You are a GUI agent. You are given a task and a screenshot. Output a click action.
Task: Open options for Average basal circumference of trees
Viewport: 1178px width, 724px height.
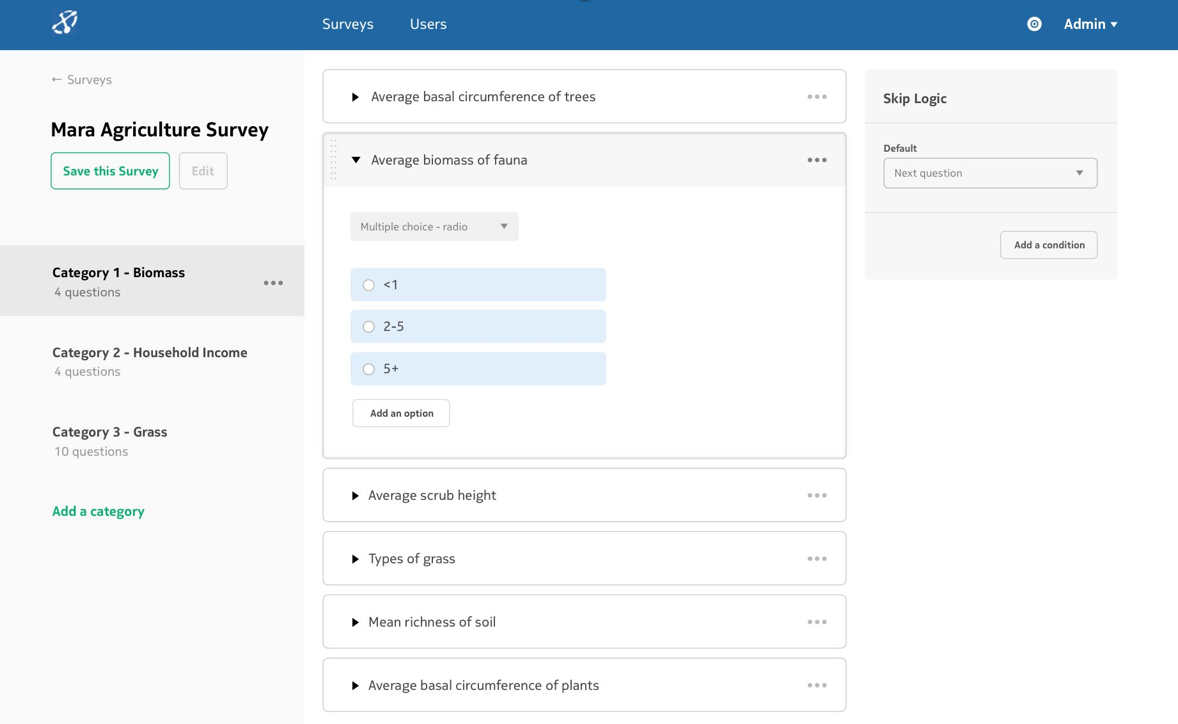pos(817,97)
